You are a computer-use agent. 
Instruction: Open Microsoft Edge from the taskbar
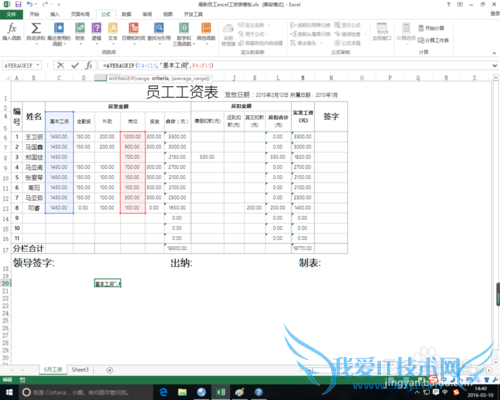163,392
